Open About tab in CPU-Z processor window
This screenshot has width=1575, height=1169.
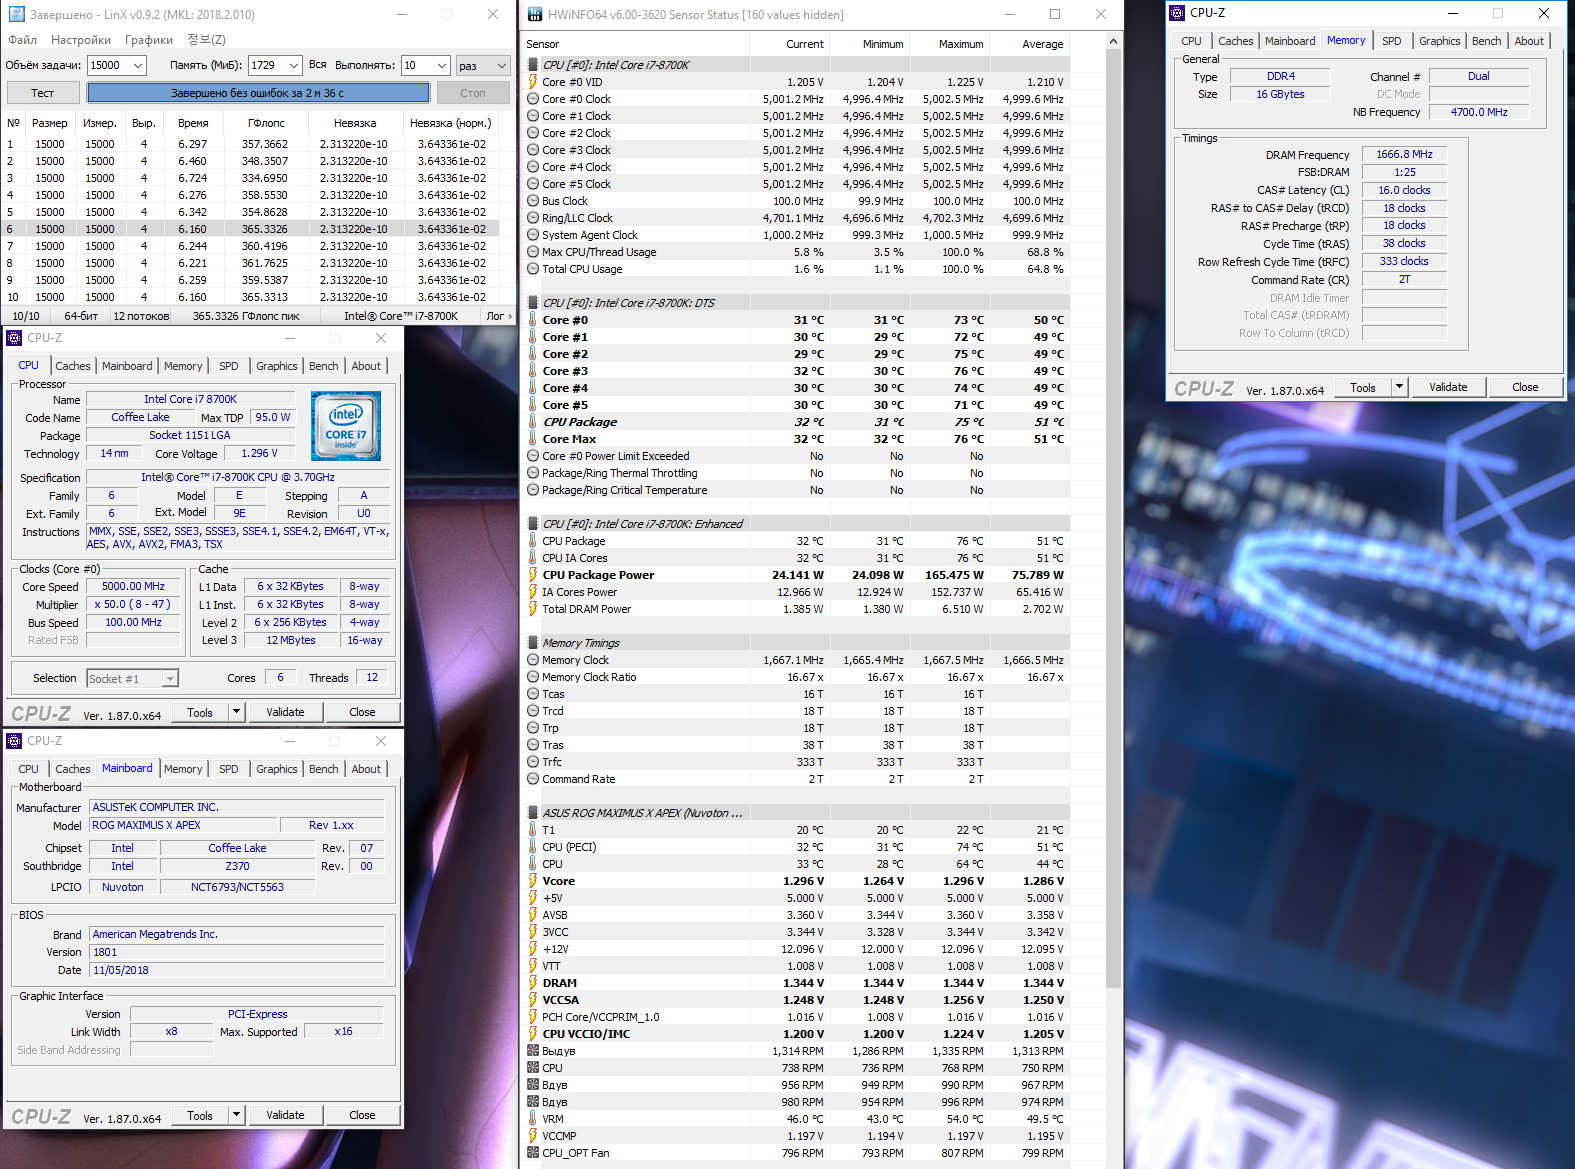pyautogui.click(x=366, y=366)
